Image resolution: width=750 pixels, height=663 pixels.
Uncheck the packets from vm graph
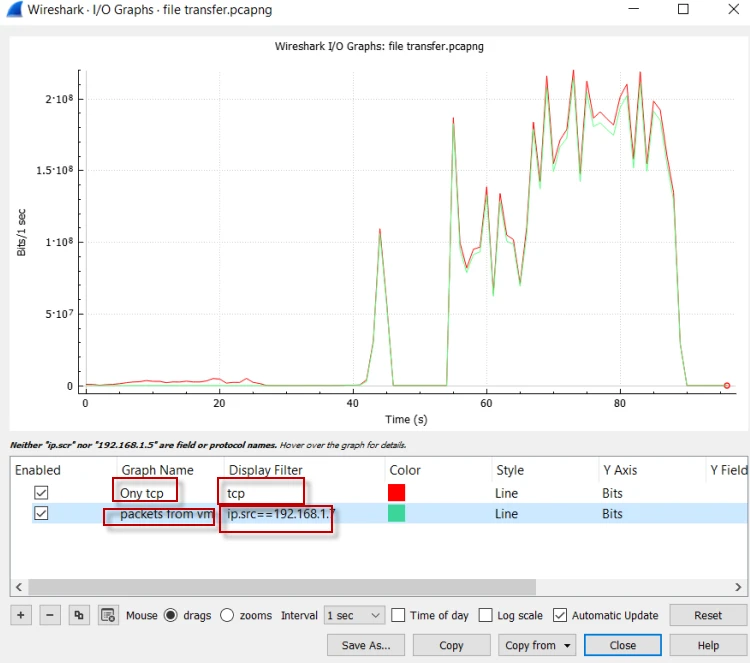pyautogui.click(x=41, y=513)
